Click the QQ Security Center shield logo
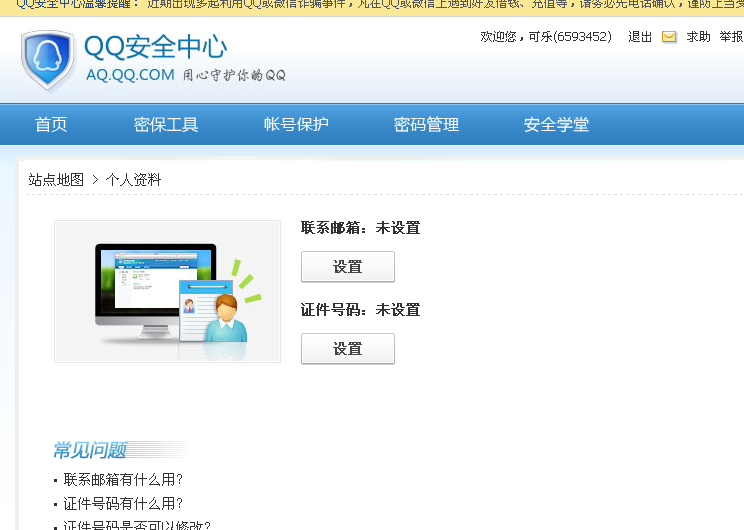The height and width of the screenshot is (530, 744). click(47, 60)
